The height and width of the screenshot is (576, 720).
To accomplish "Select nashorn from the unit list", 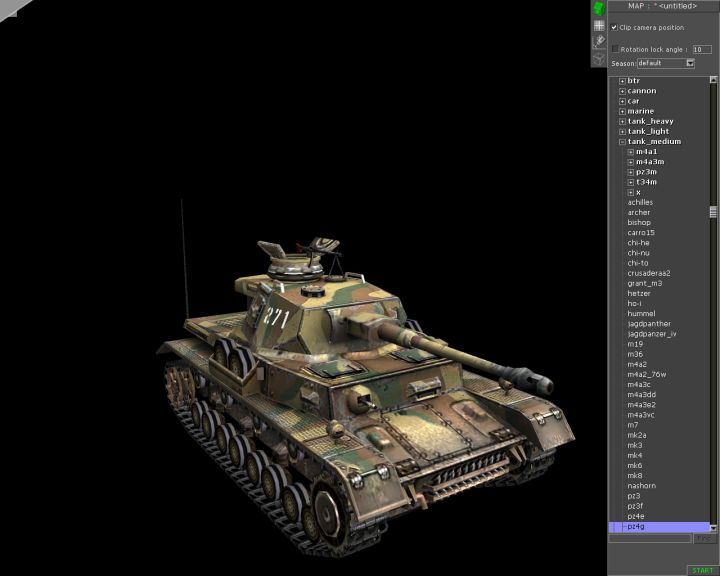I will (x=642, y=486).
